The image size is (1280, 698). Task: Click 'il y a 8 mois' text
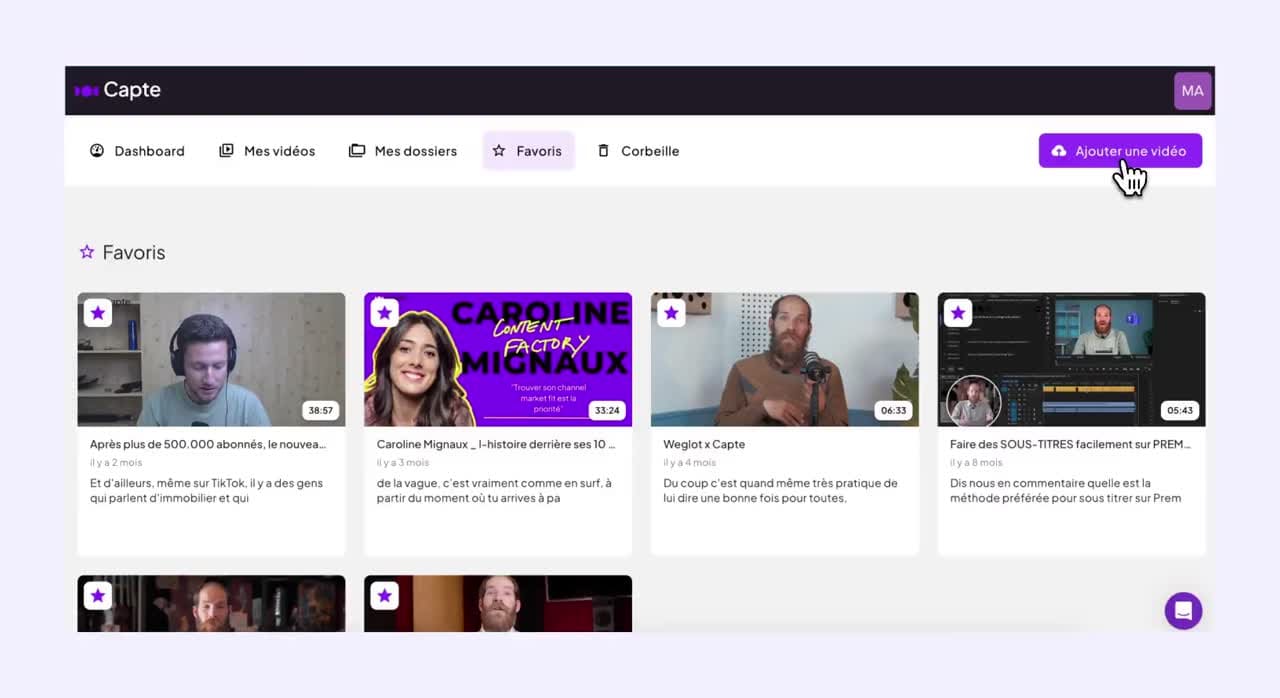[x=977, y=463]
